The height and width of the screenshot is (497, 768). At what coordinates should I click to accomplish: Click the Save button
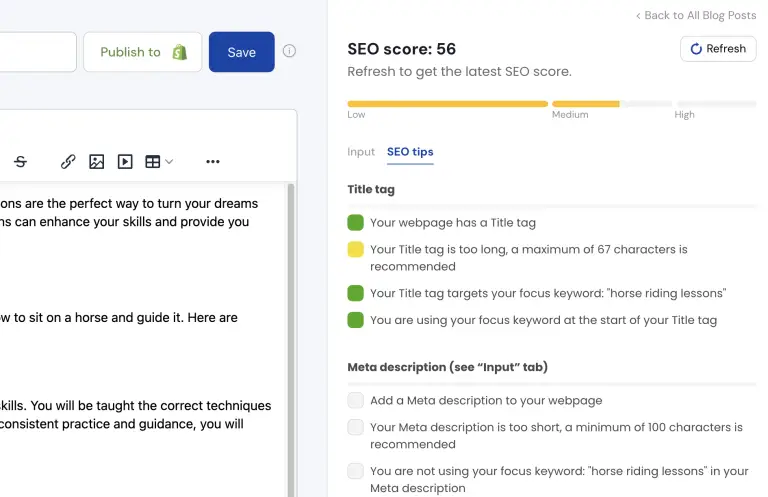point(241,52)
